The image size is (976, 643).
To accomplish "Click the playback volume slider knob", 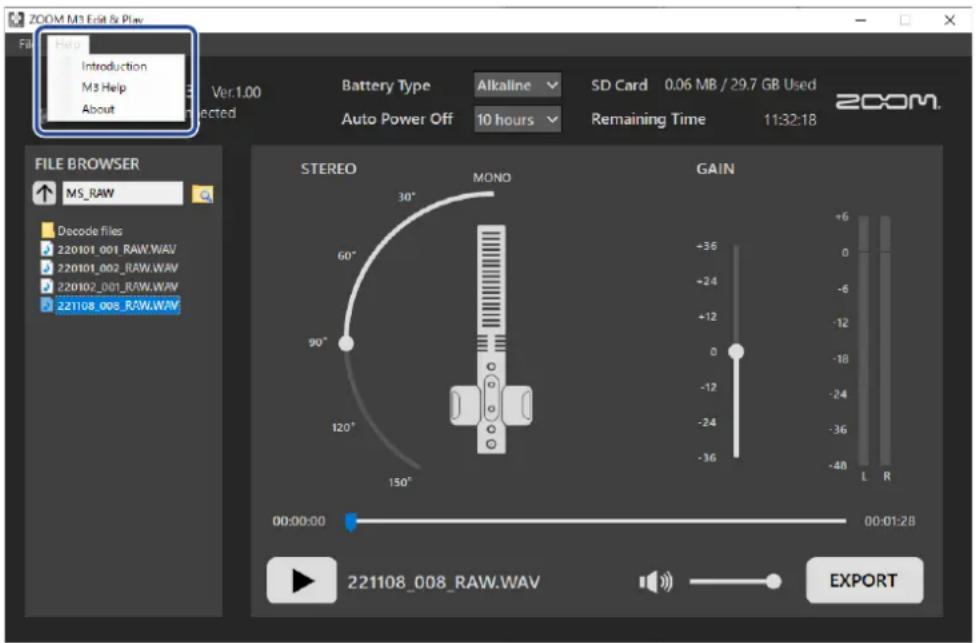I will (x=774, y=581).
